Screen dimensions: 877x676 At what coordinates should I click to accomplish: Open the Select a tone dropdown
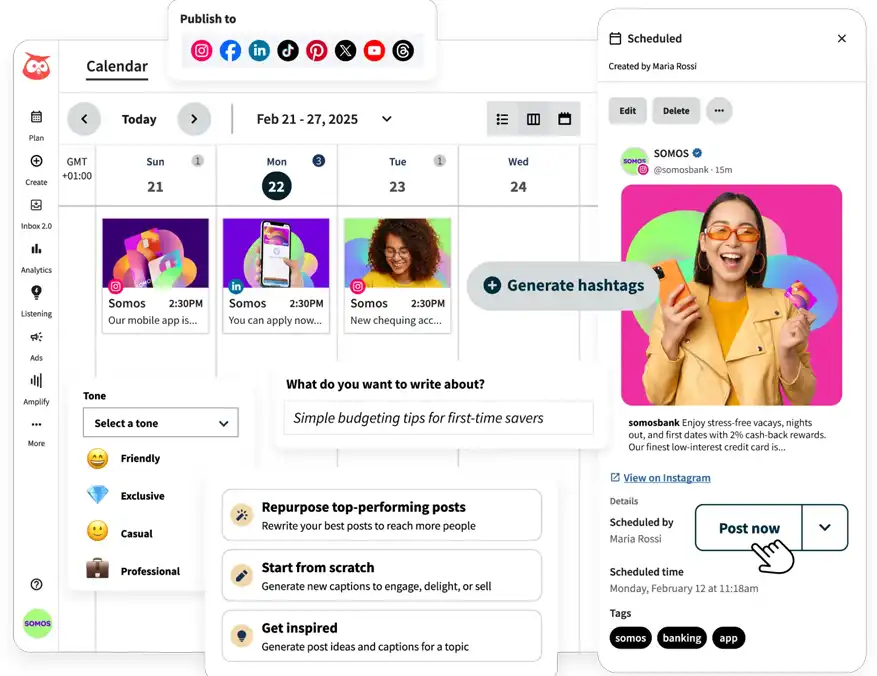160,422
